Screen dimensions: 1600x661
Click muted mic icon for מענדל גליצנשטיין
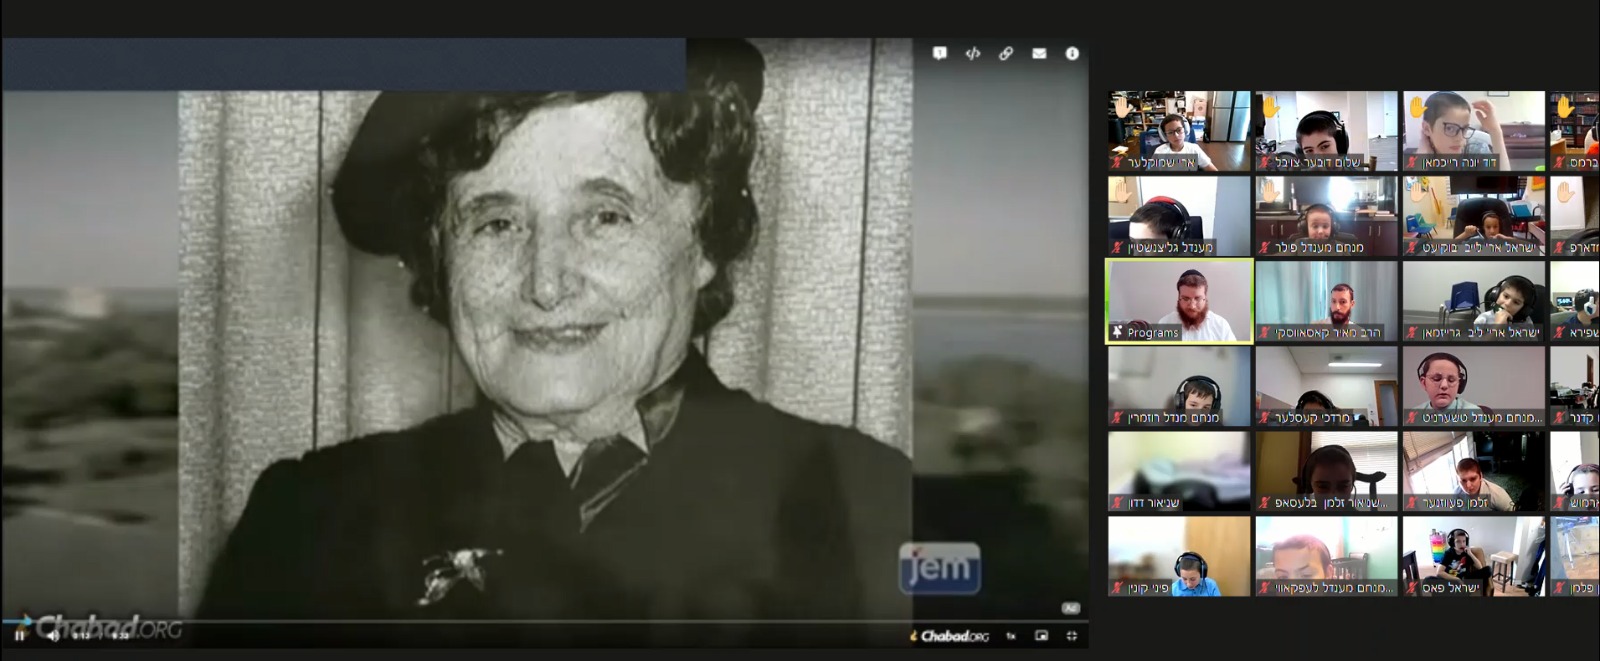pos(1117,247)
